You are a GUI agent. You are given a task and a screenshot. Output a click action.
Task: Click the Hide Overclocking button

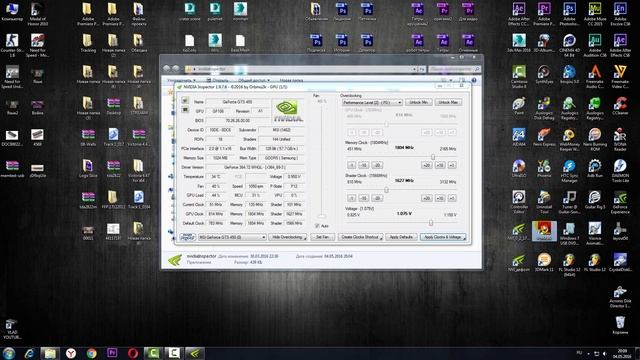click(x=287, y=237)
